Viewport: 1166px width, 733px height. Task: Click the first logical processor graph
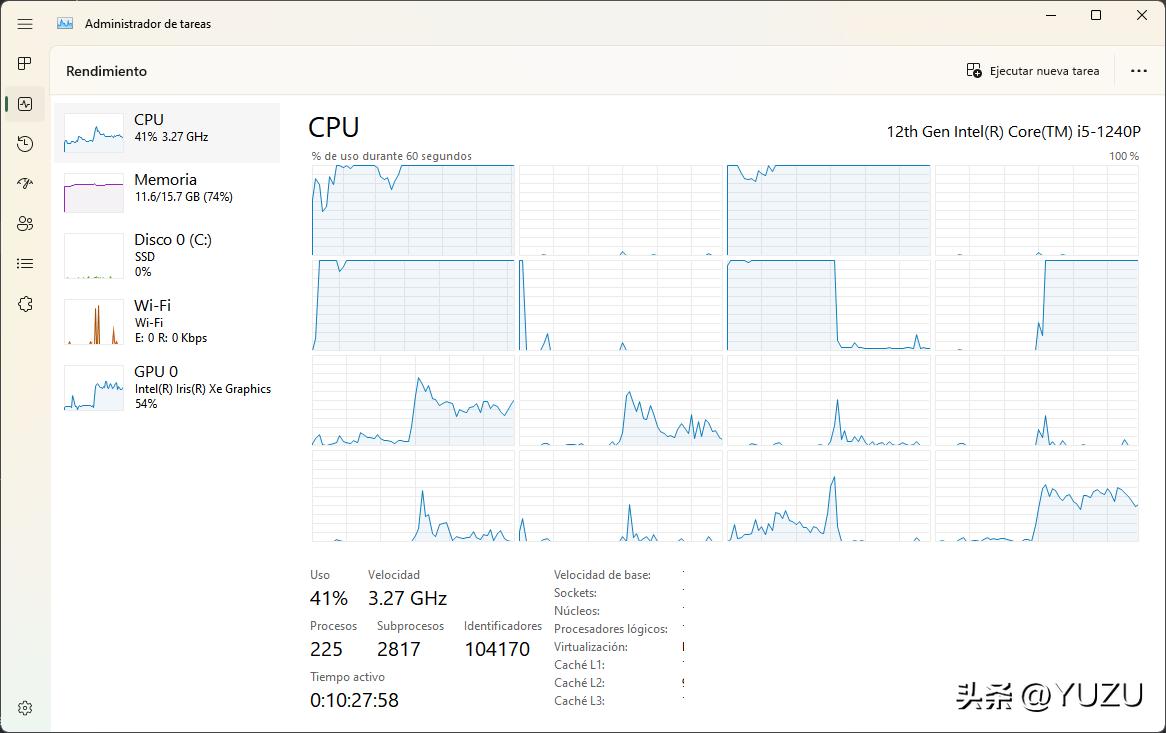point(413,210)
